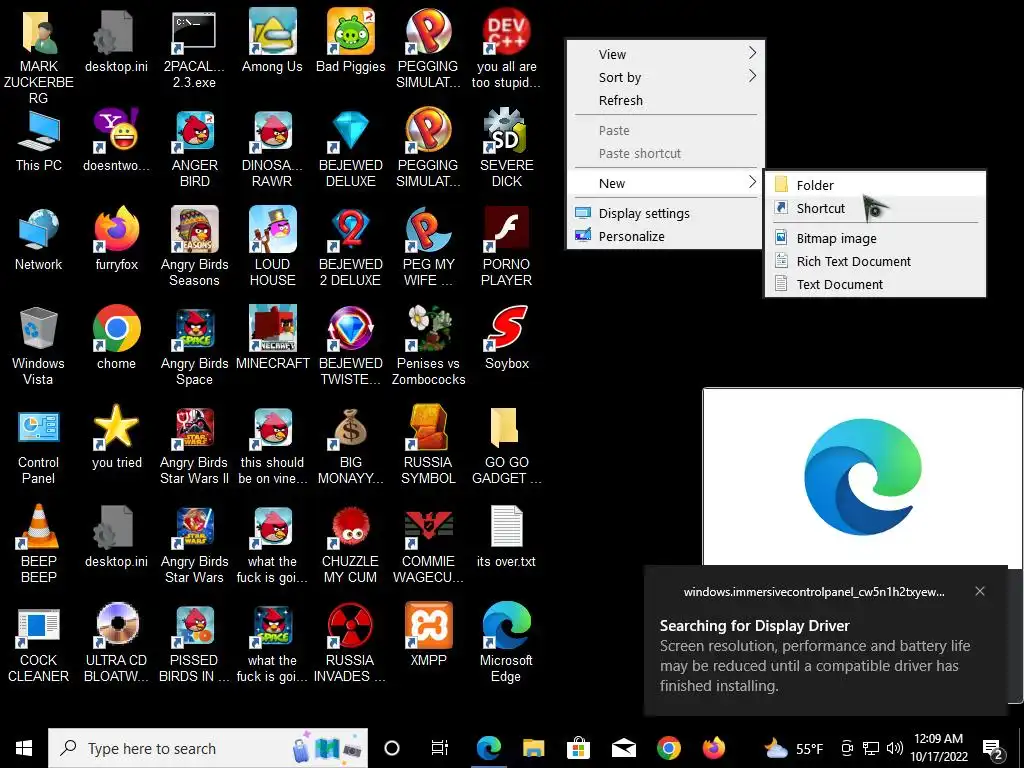The height and width of the screenshot is (768, 1024).
Task: Open the New submenu entry
Action: 665,184
